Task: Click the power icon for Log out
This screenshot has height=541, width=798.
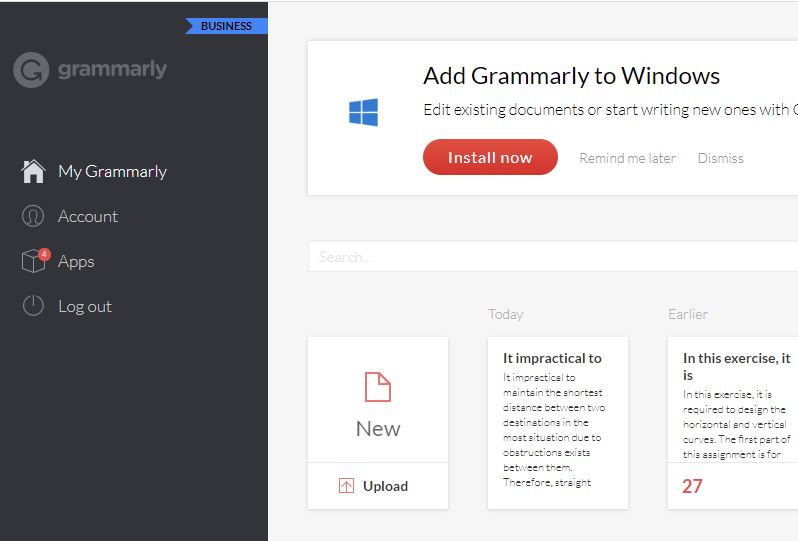Action: pos(33,306)
